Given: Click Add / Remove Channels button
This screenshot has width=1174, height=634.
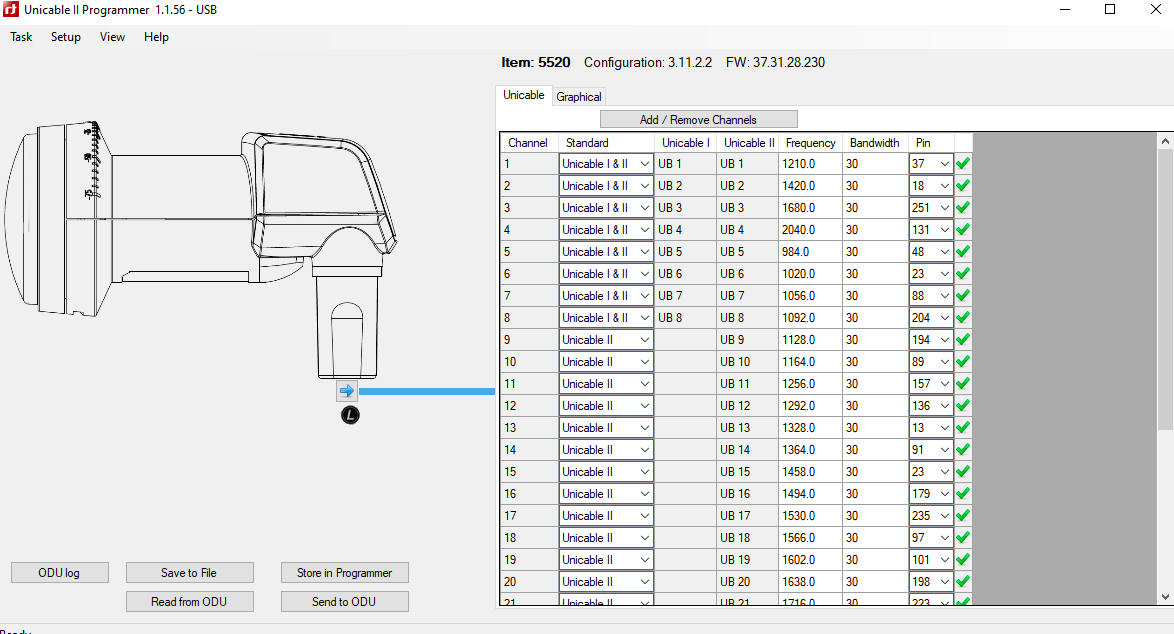Looking at the screenshot, I should tap(698, 119).
